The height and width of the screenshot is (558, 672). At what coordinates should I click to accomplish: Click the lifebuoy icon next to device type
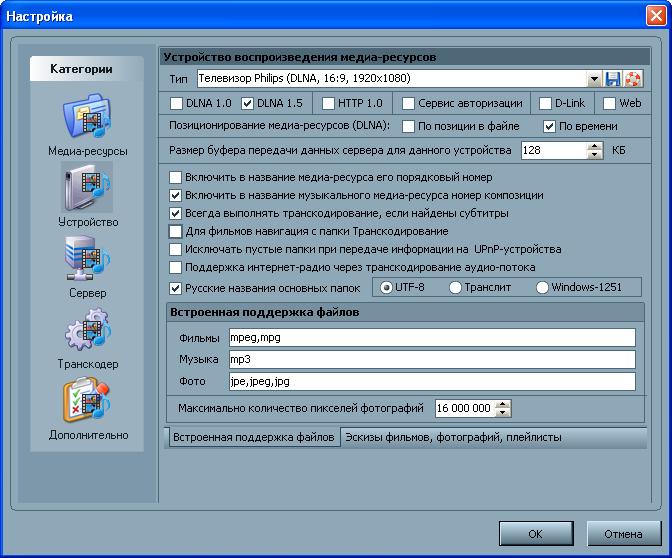633,78
